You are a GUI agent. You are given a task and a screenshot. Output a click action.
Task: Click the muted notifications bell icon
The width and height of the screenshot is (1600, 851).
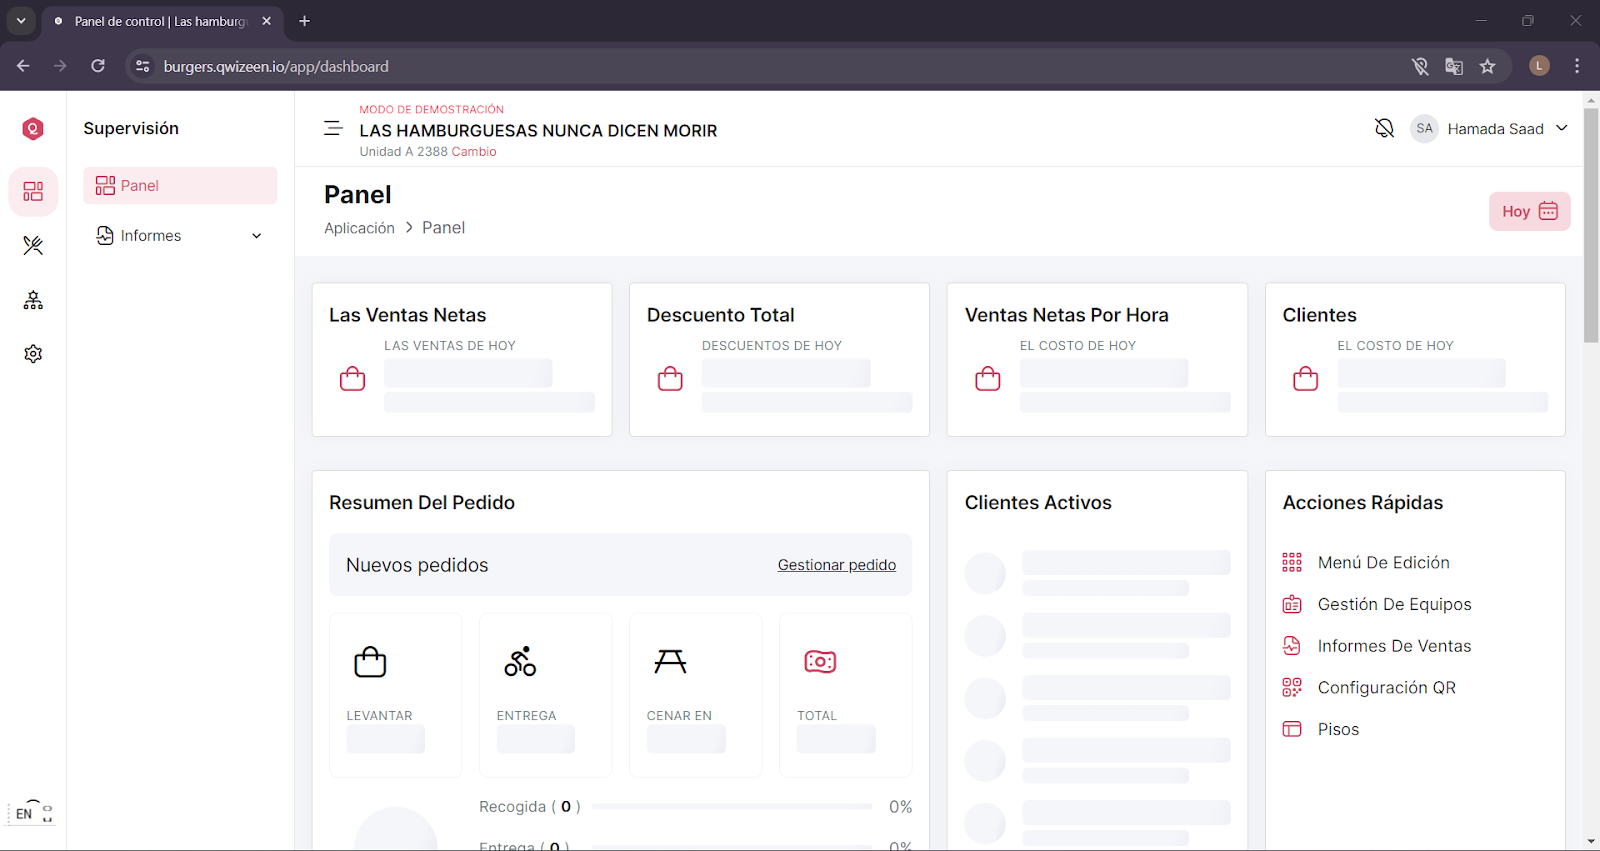(x=1384, y=128)
